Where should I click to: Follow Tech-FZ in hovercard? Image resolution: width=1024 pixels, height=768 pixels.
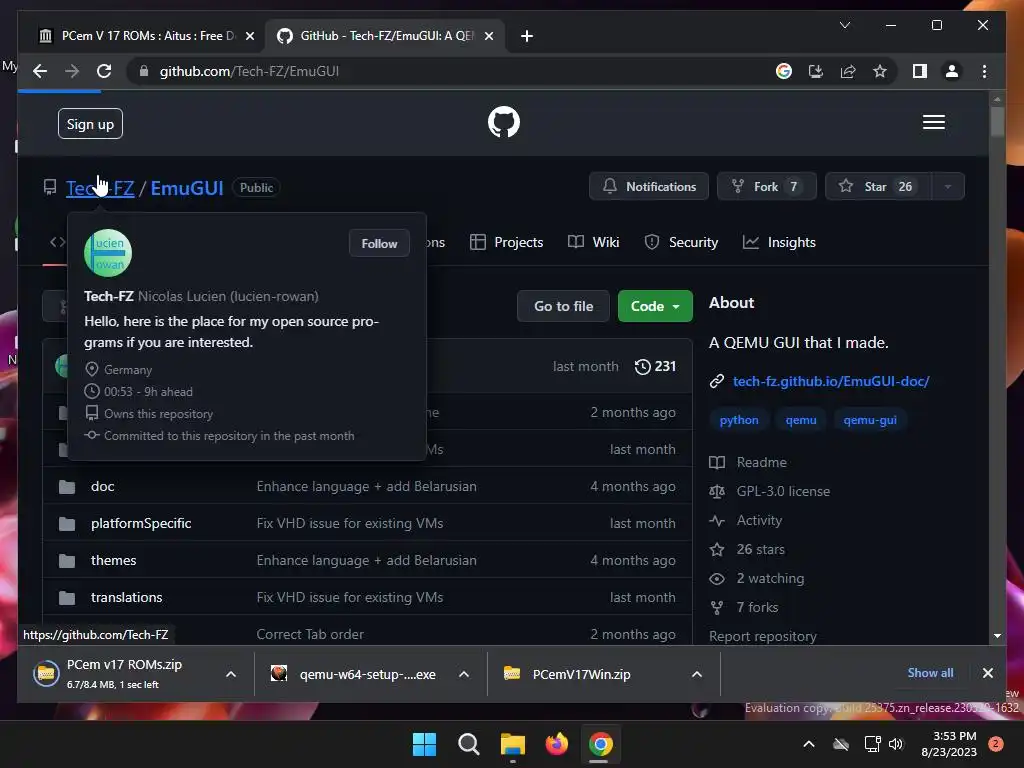379,244
